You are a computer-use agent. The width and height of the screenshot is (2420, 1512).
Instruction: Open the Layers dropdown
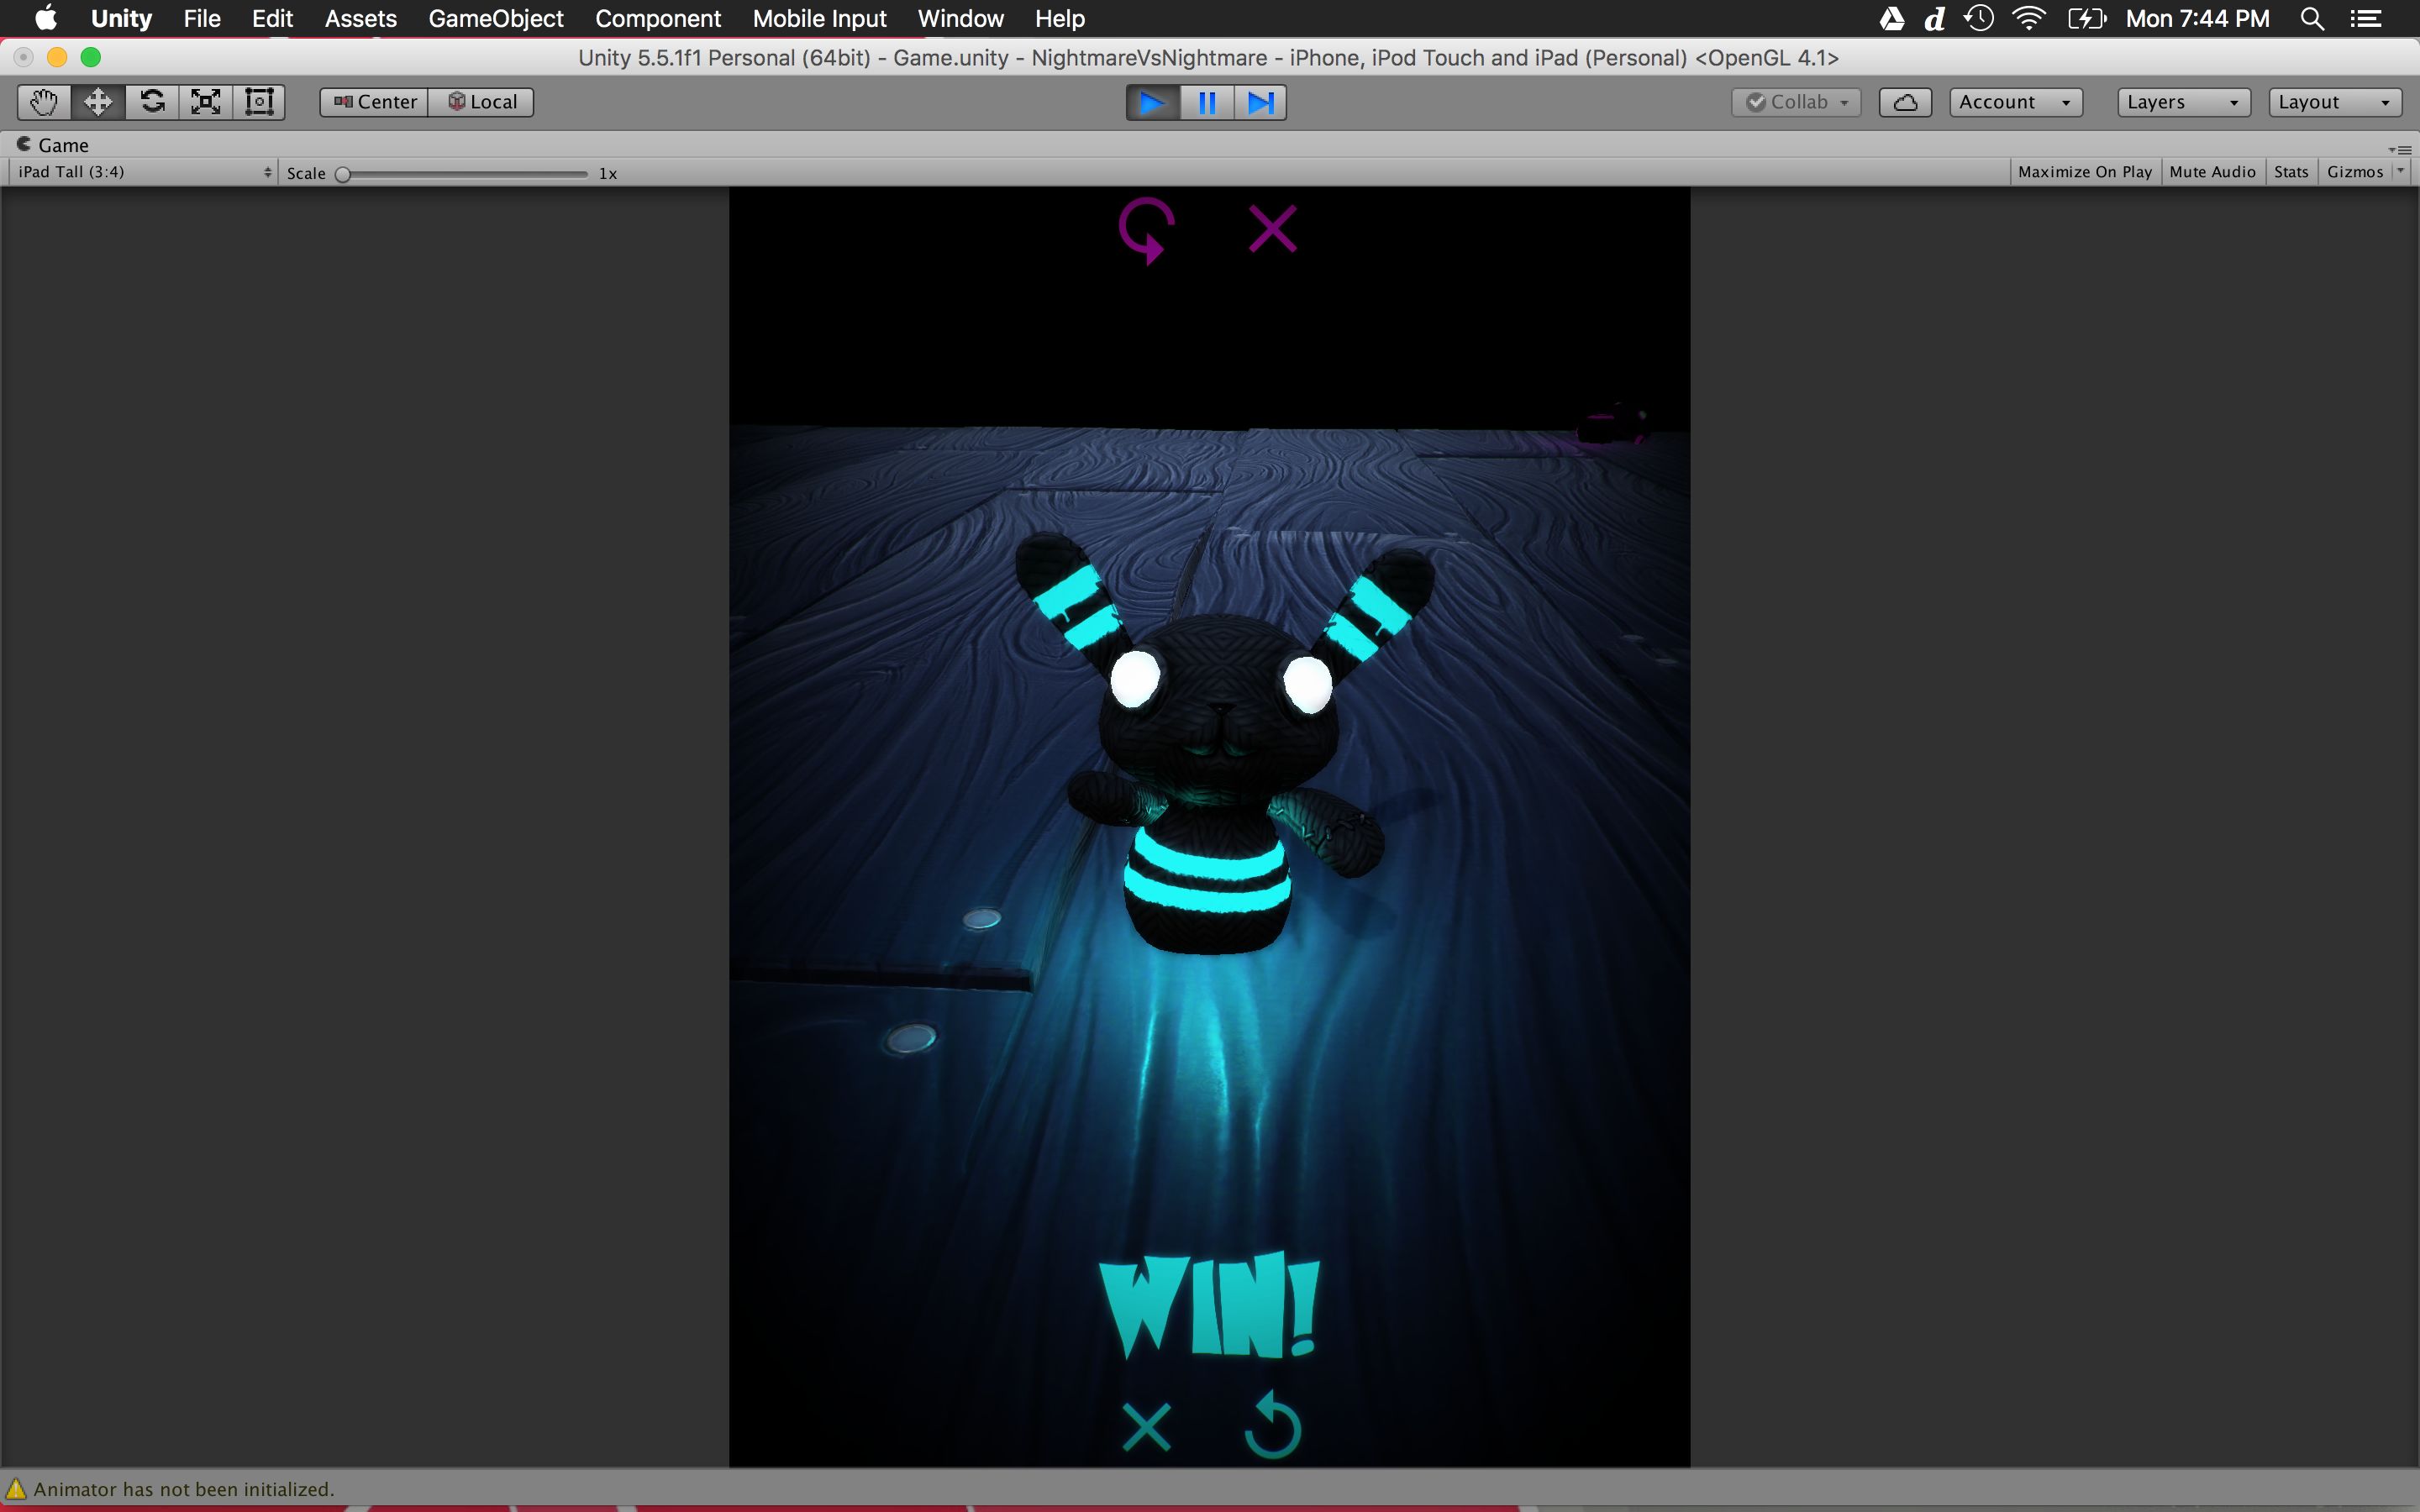click(2183, 102)
